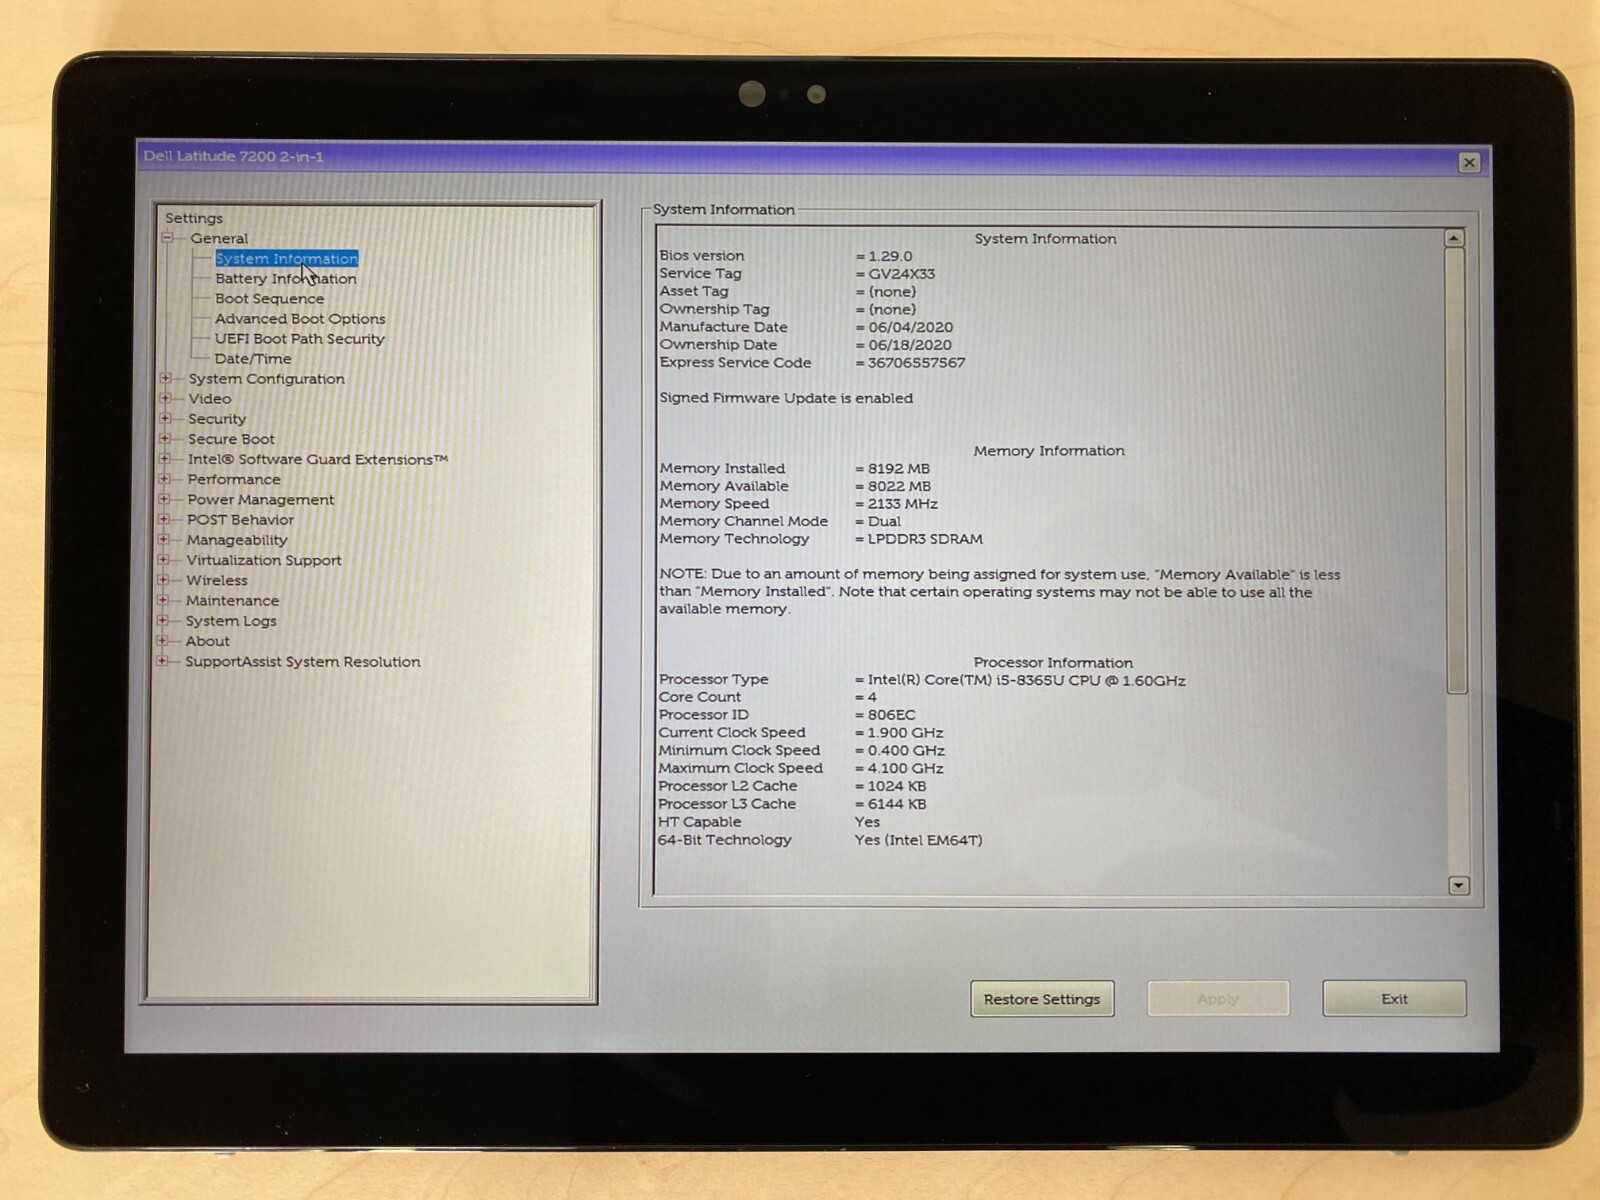
Task: Click the Bios version value 1.29.0
Action: tap(890, 256)
